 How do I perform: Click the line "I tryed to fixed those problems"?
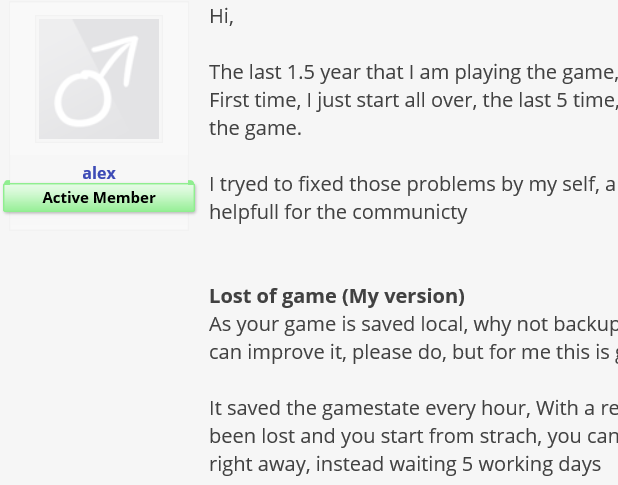[x=413, y=184]
